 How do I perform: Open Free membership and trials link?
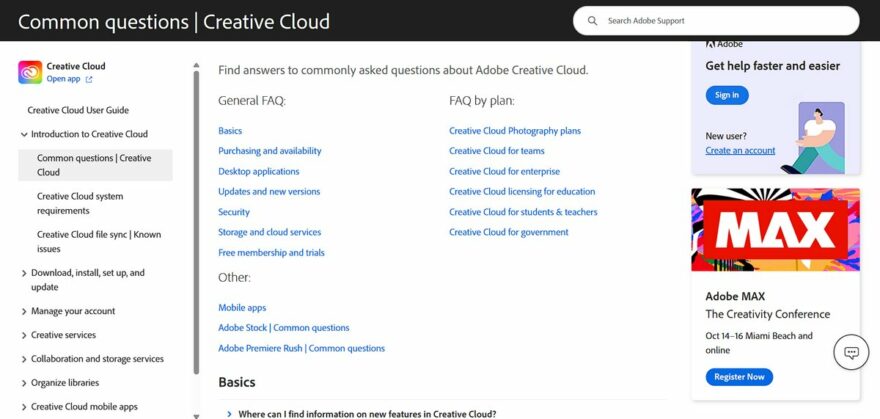pyautogui.click(x=272, y=253)
